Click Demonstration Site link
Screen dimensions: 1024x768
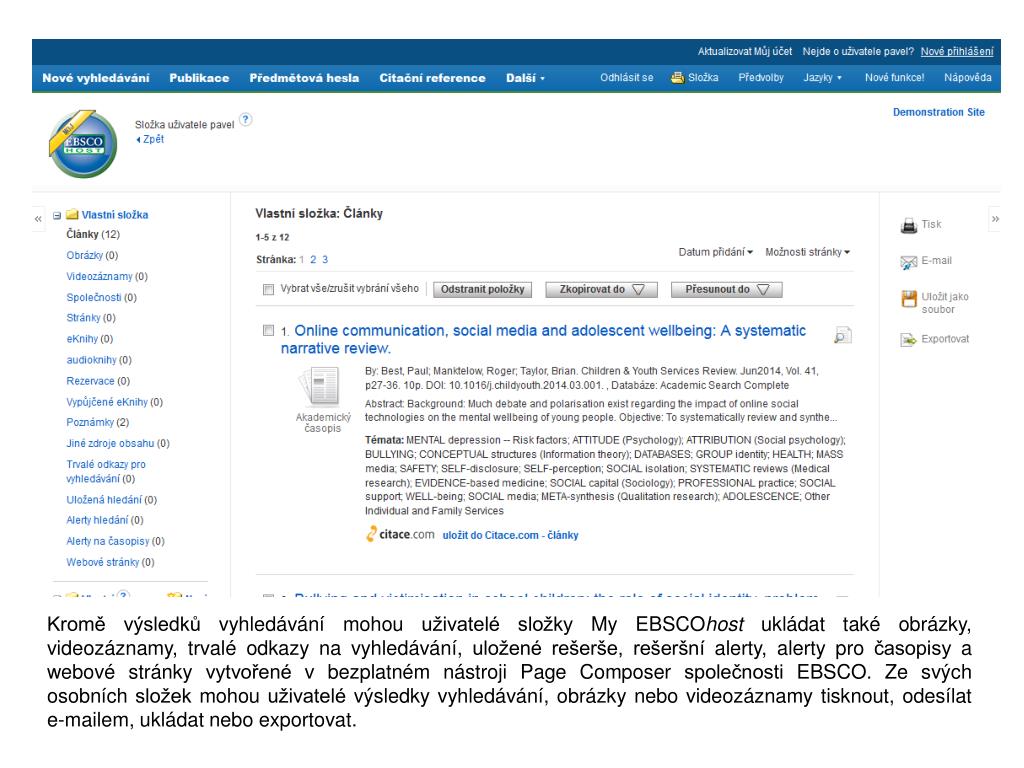click(938, 112)
